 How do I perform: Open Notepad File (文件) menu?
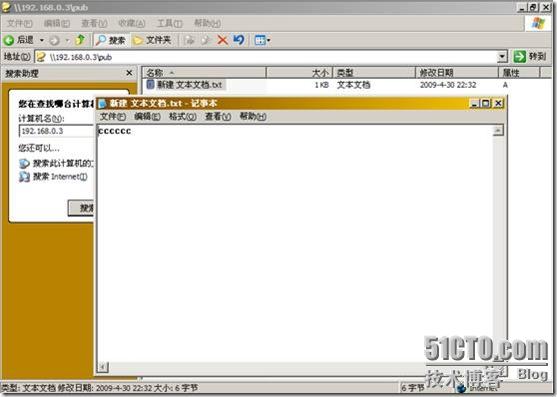113,116
